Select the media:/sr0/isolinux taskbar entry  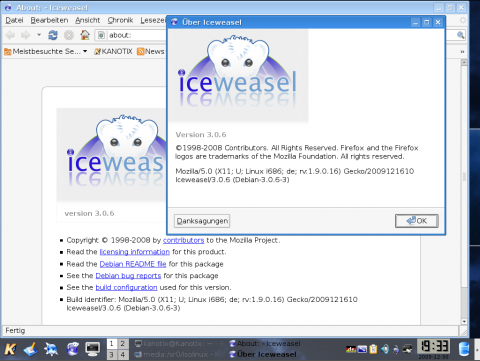180,354
